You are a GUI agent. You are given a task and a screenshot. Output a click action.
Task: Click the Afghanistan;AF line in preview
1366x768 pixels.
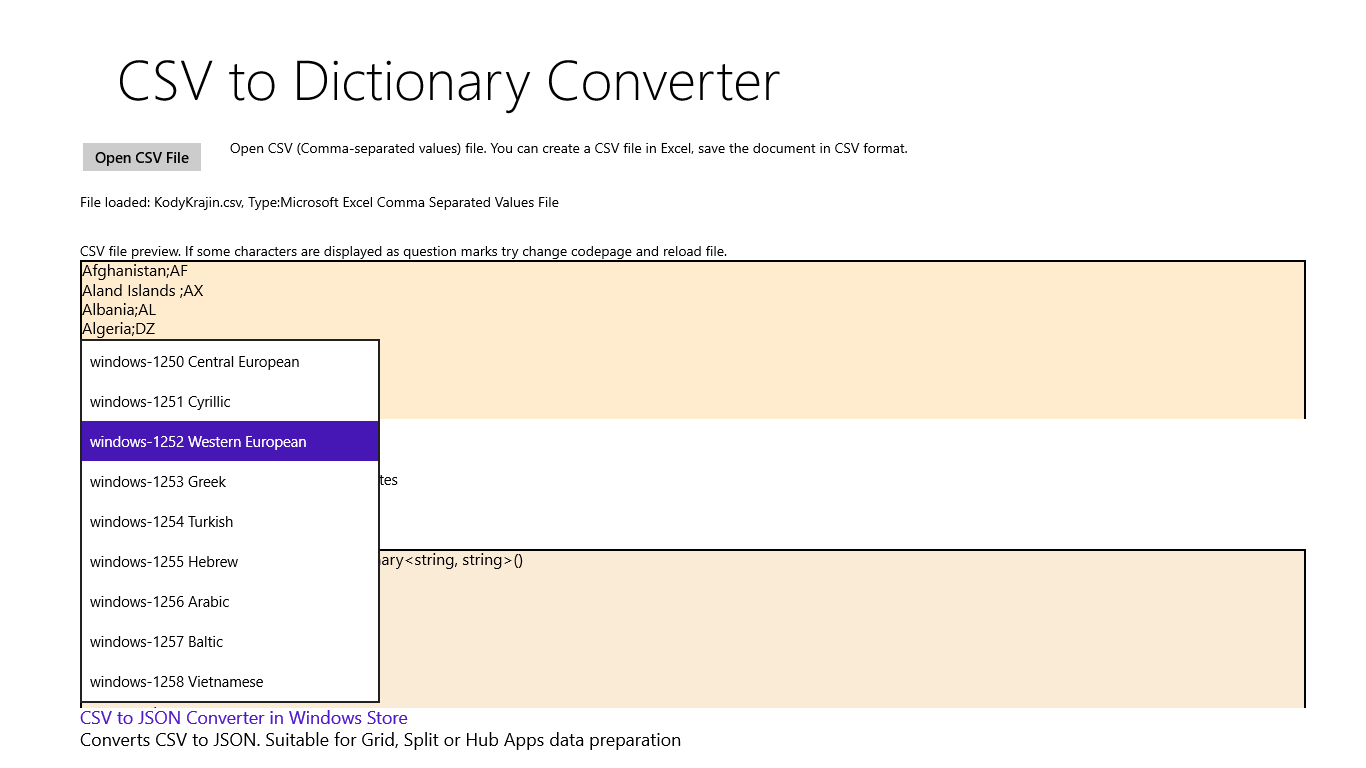[135, 271]
